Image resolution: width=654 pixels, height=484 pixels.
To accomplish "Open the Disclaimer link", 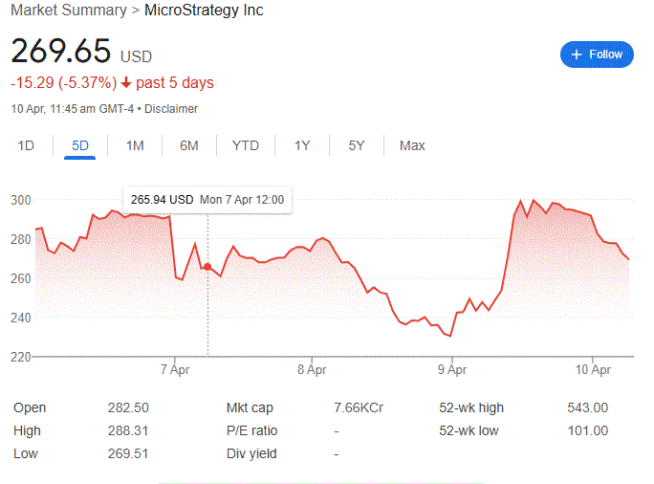I will (171, 109).
